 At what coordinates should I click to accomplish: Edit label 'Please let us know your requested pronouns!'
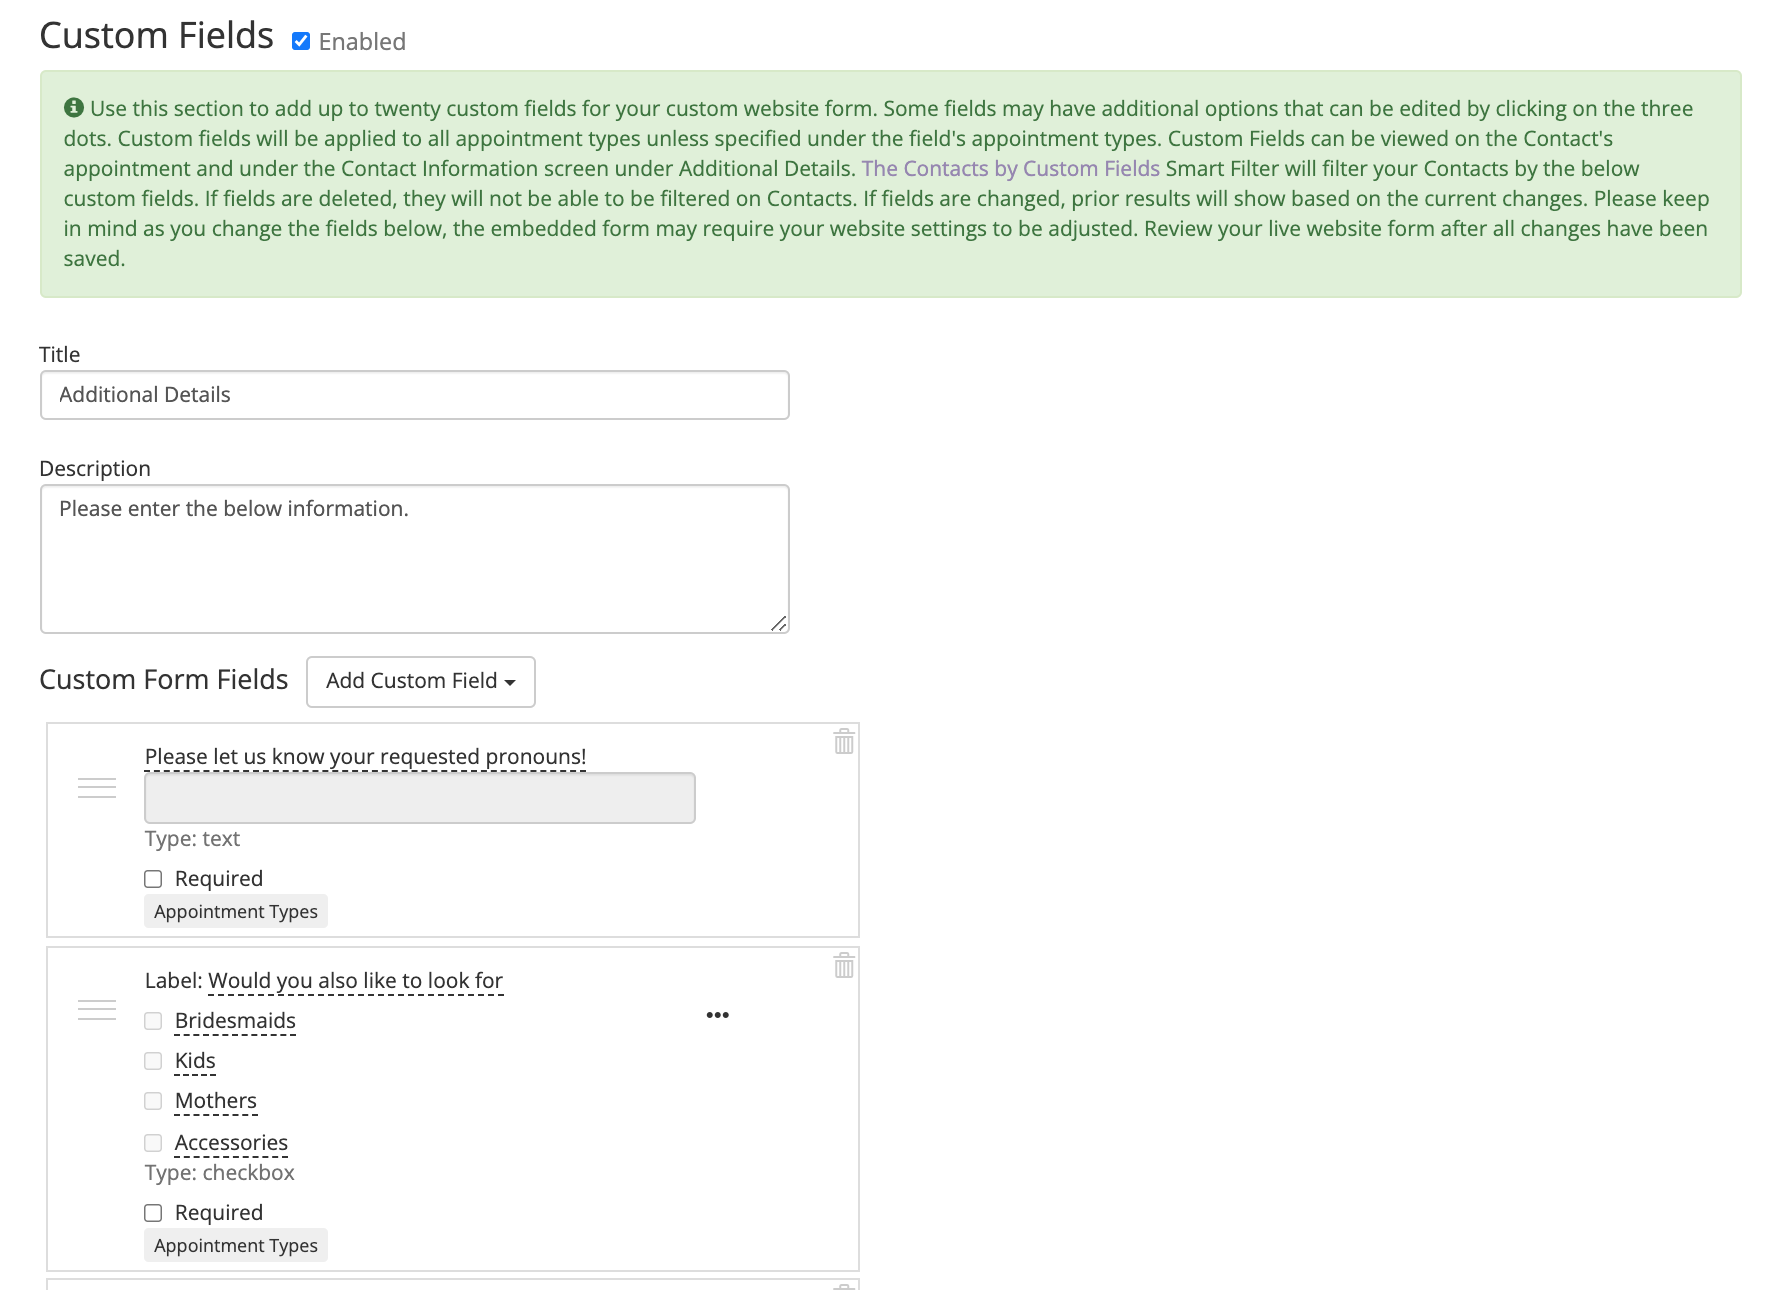pyautogui.click(x=365, y=757)
